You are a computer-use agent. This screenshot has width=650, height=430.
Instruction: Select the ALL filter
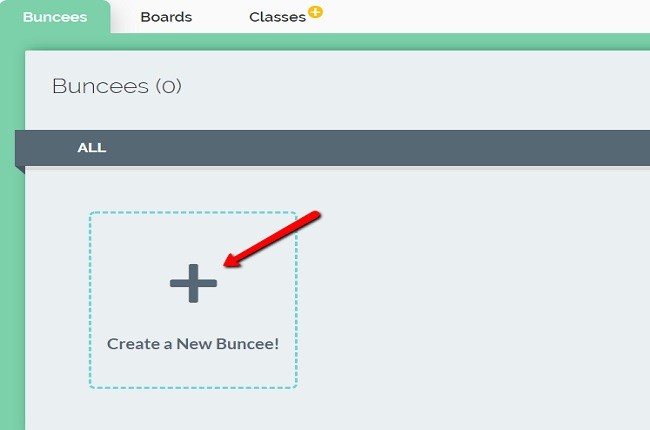coord(92,148)
